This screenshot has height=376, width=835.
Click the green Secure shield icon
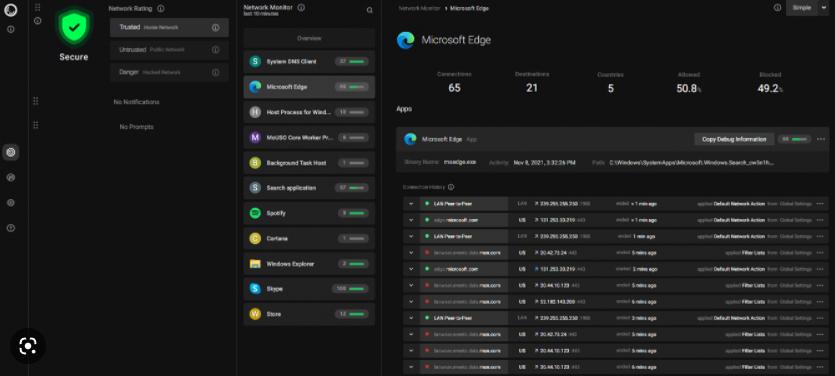point(73,27)
